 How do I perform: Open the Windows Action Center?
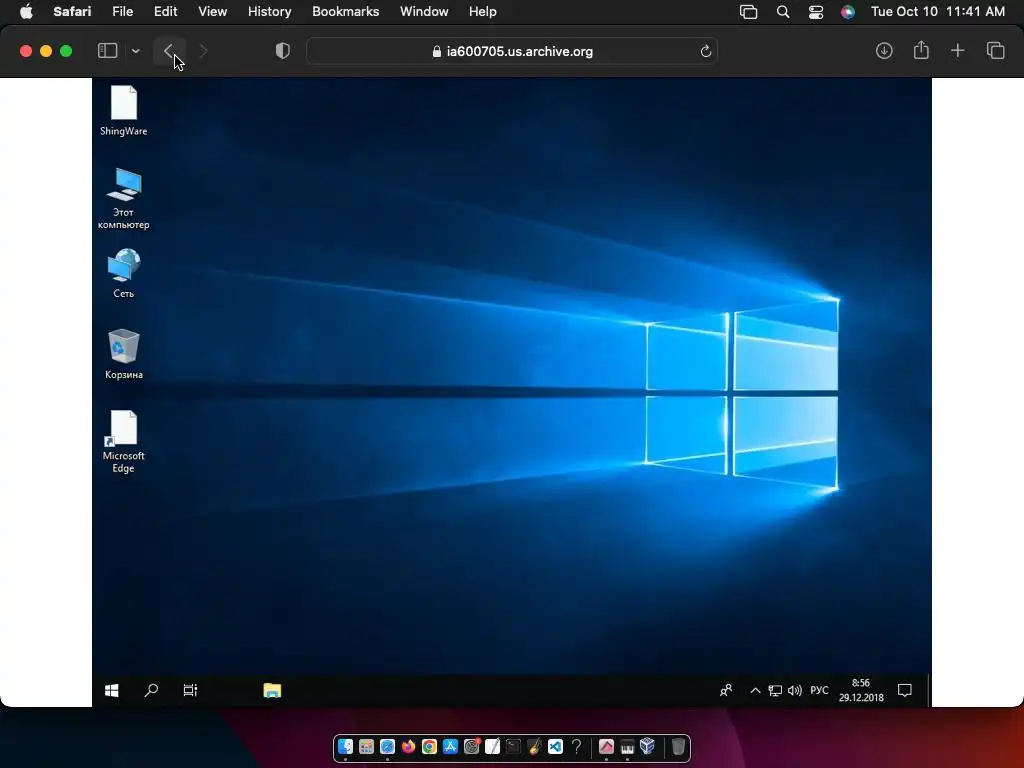tap(904, 690)
